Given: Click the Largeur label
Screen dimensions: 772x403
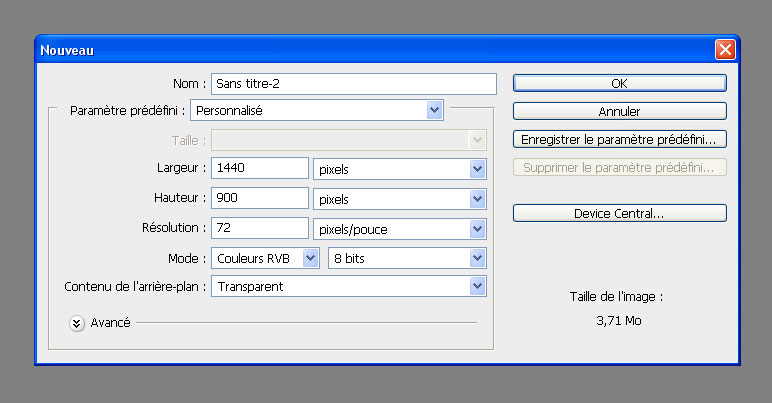Looking at the screenshot, I should point(181,168).
